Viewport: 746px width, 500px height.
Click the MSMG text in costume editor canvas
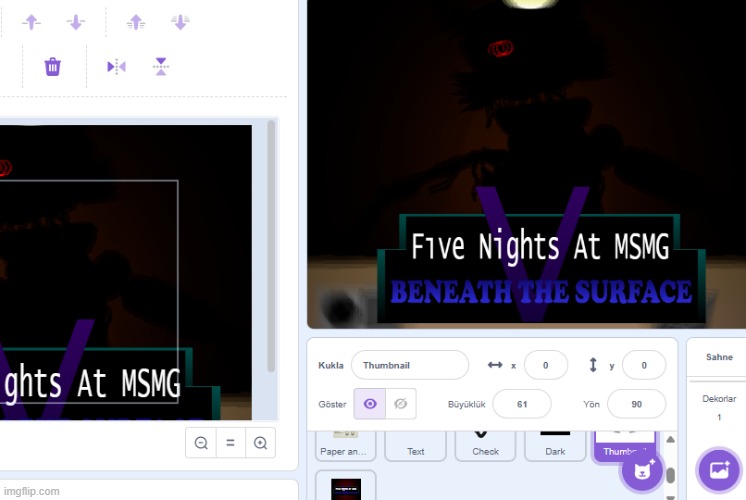click(151, 383)
